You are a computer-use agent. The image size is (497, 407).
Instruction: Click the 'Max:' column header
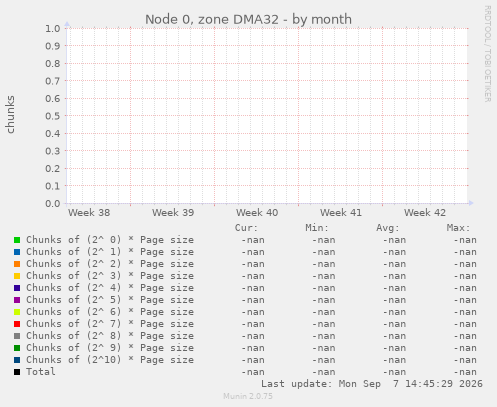458,228
